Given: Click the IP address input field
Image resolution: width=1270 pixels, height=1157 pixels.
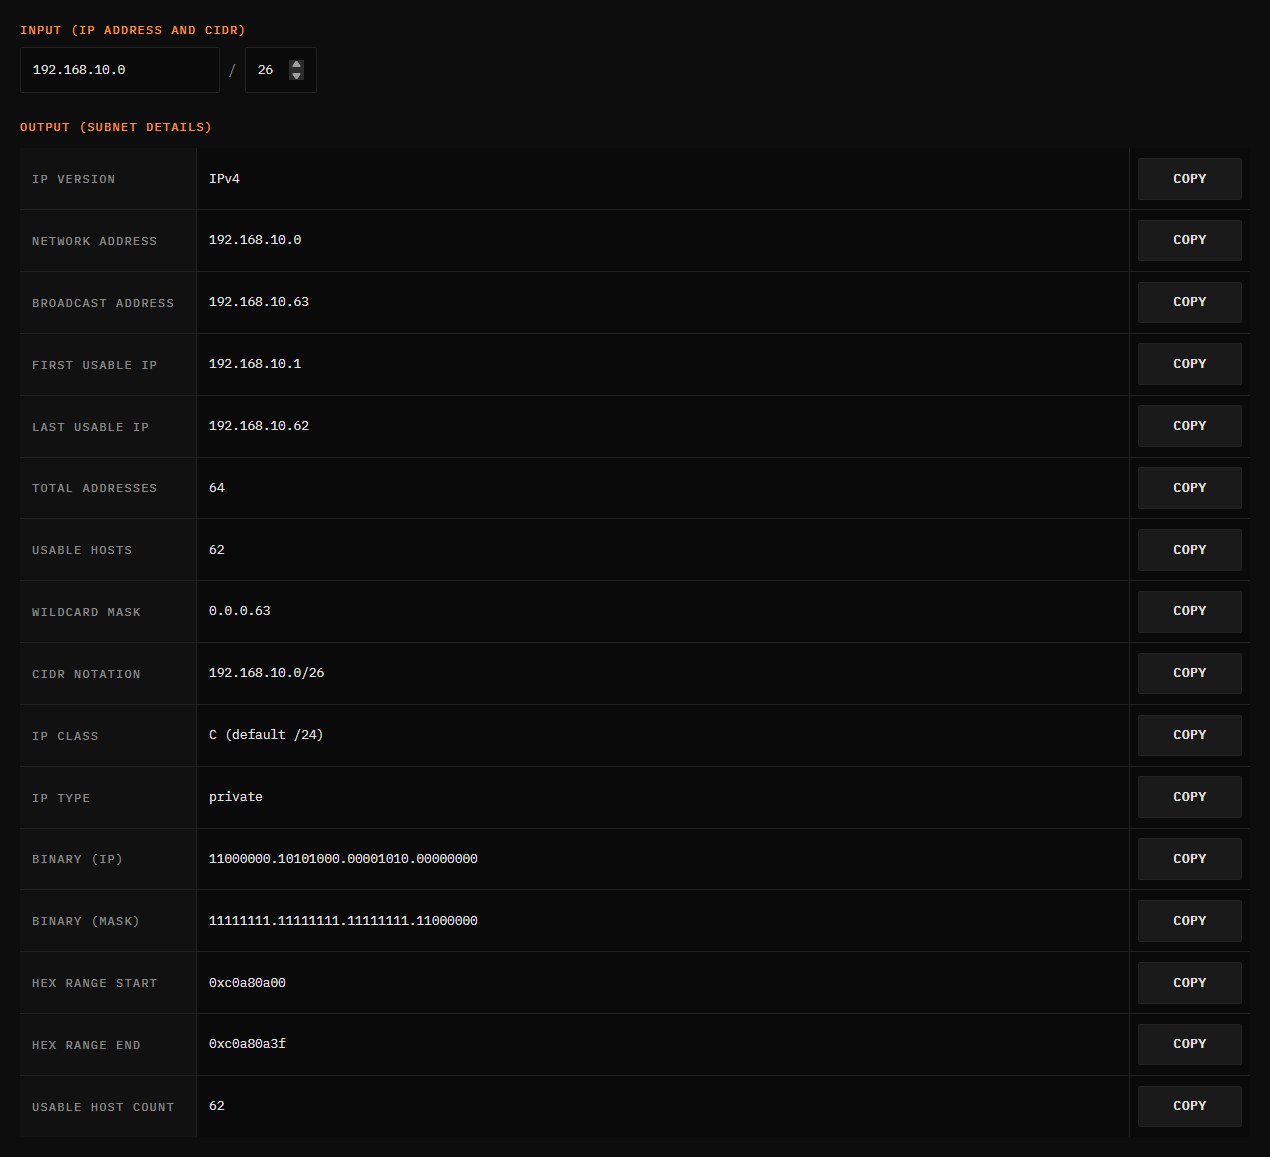Looking at the screenshot, I should (120, 70).
